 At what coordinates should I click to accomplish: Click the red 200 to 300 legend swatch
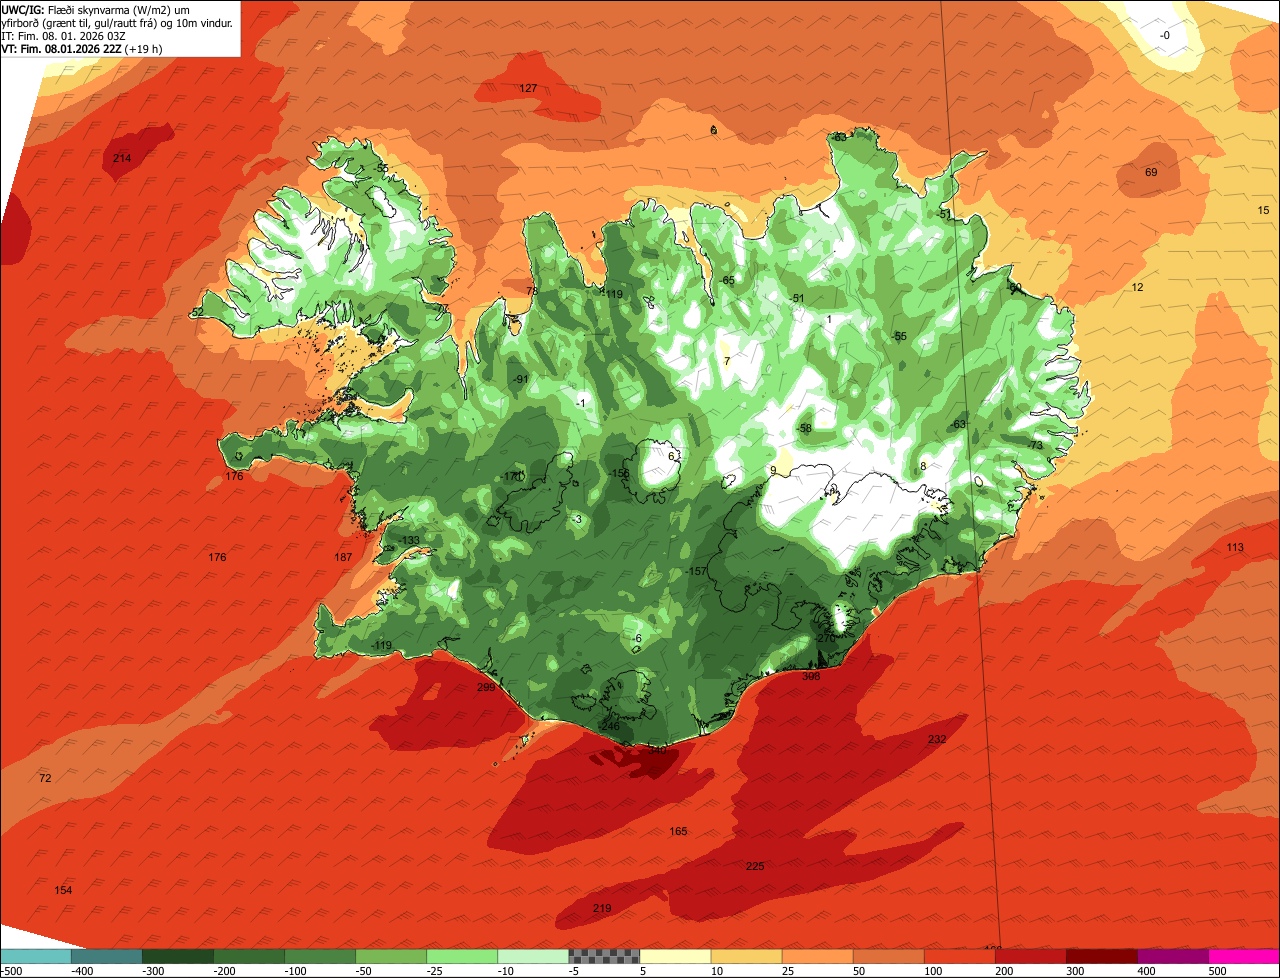click(1029, 956)
